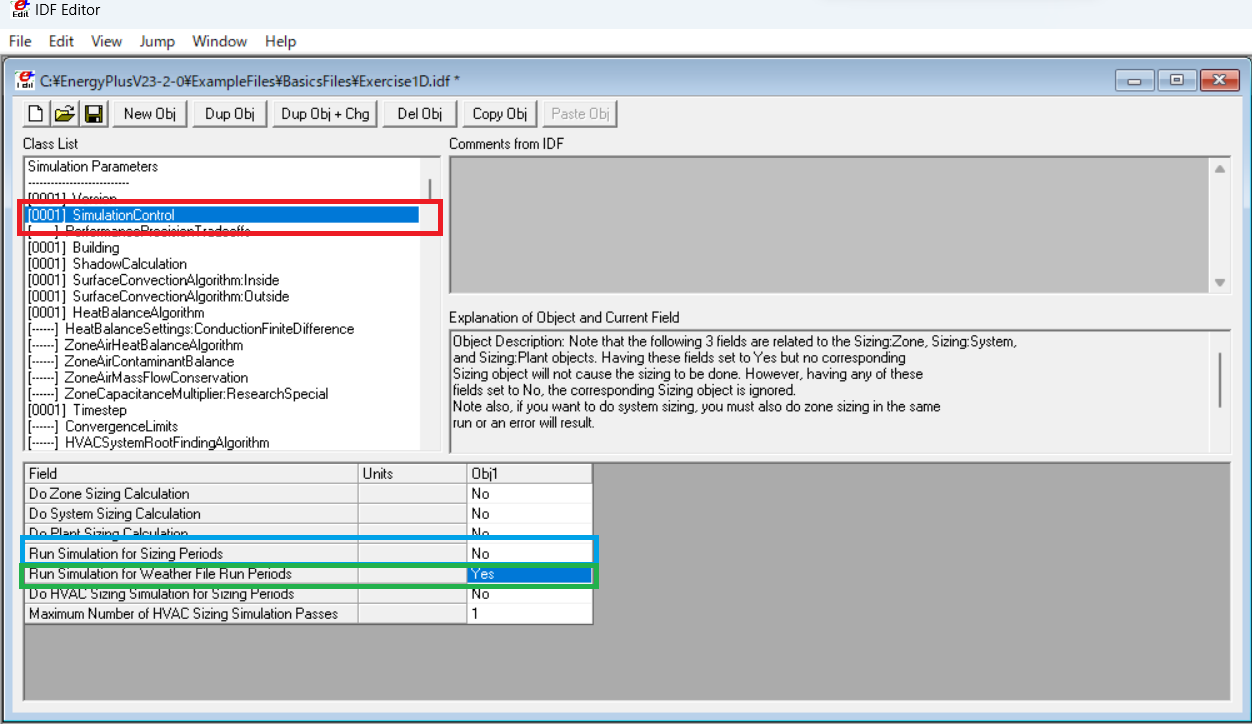1252x724 pixels.
Task: Open the Window menu
Action: (x=220, y=41)
